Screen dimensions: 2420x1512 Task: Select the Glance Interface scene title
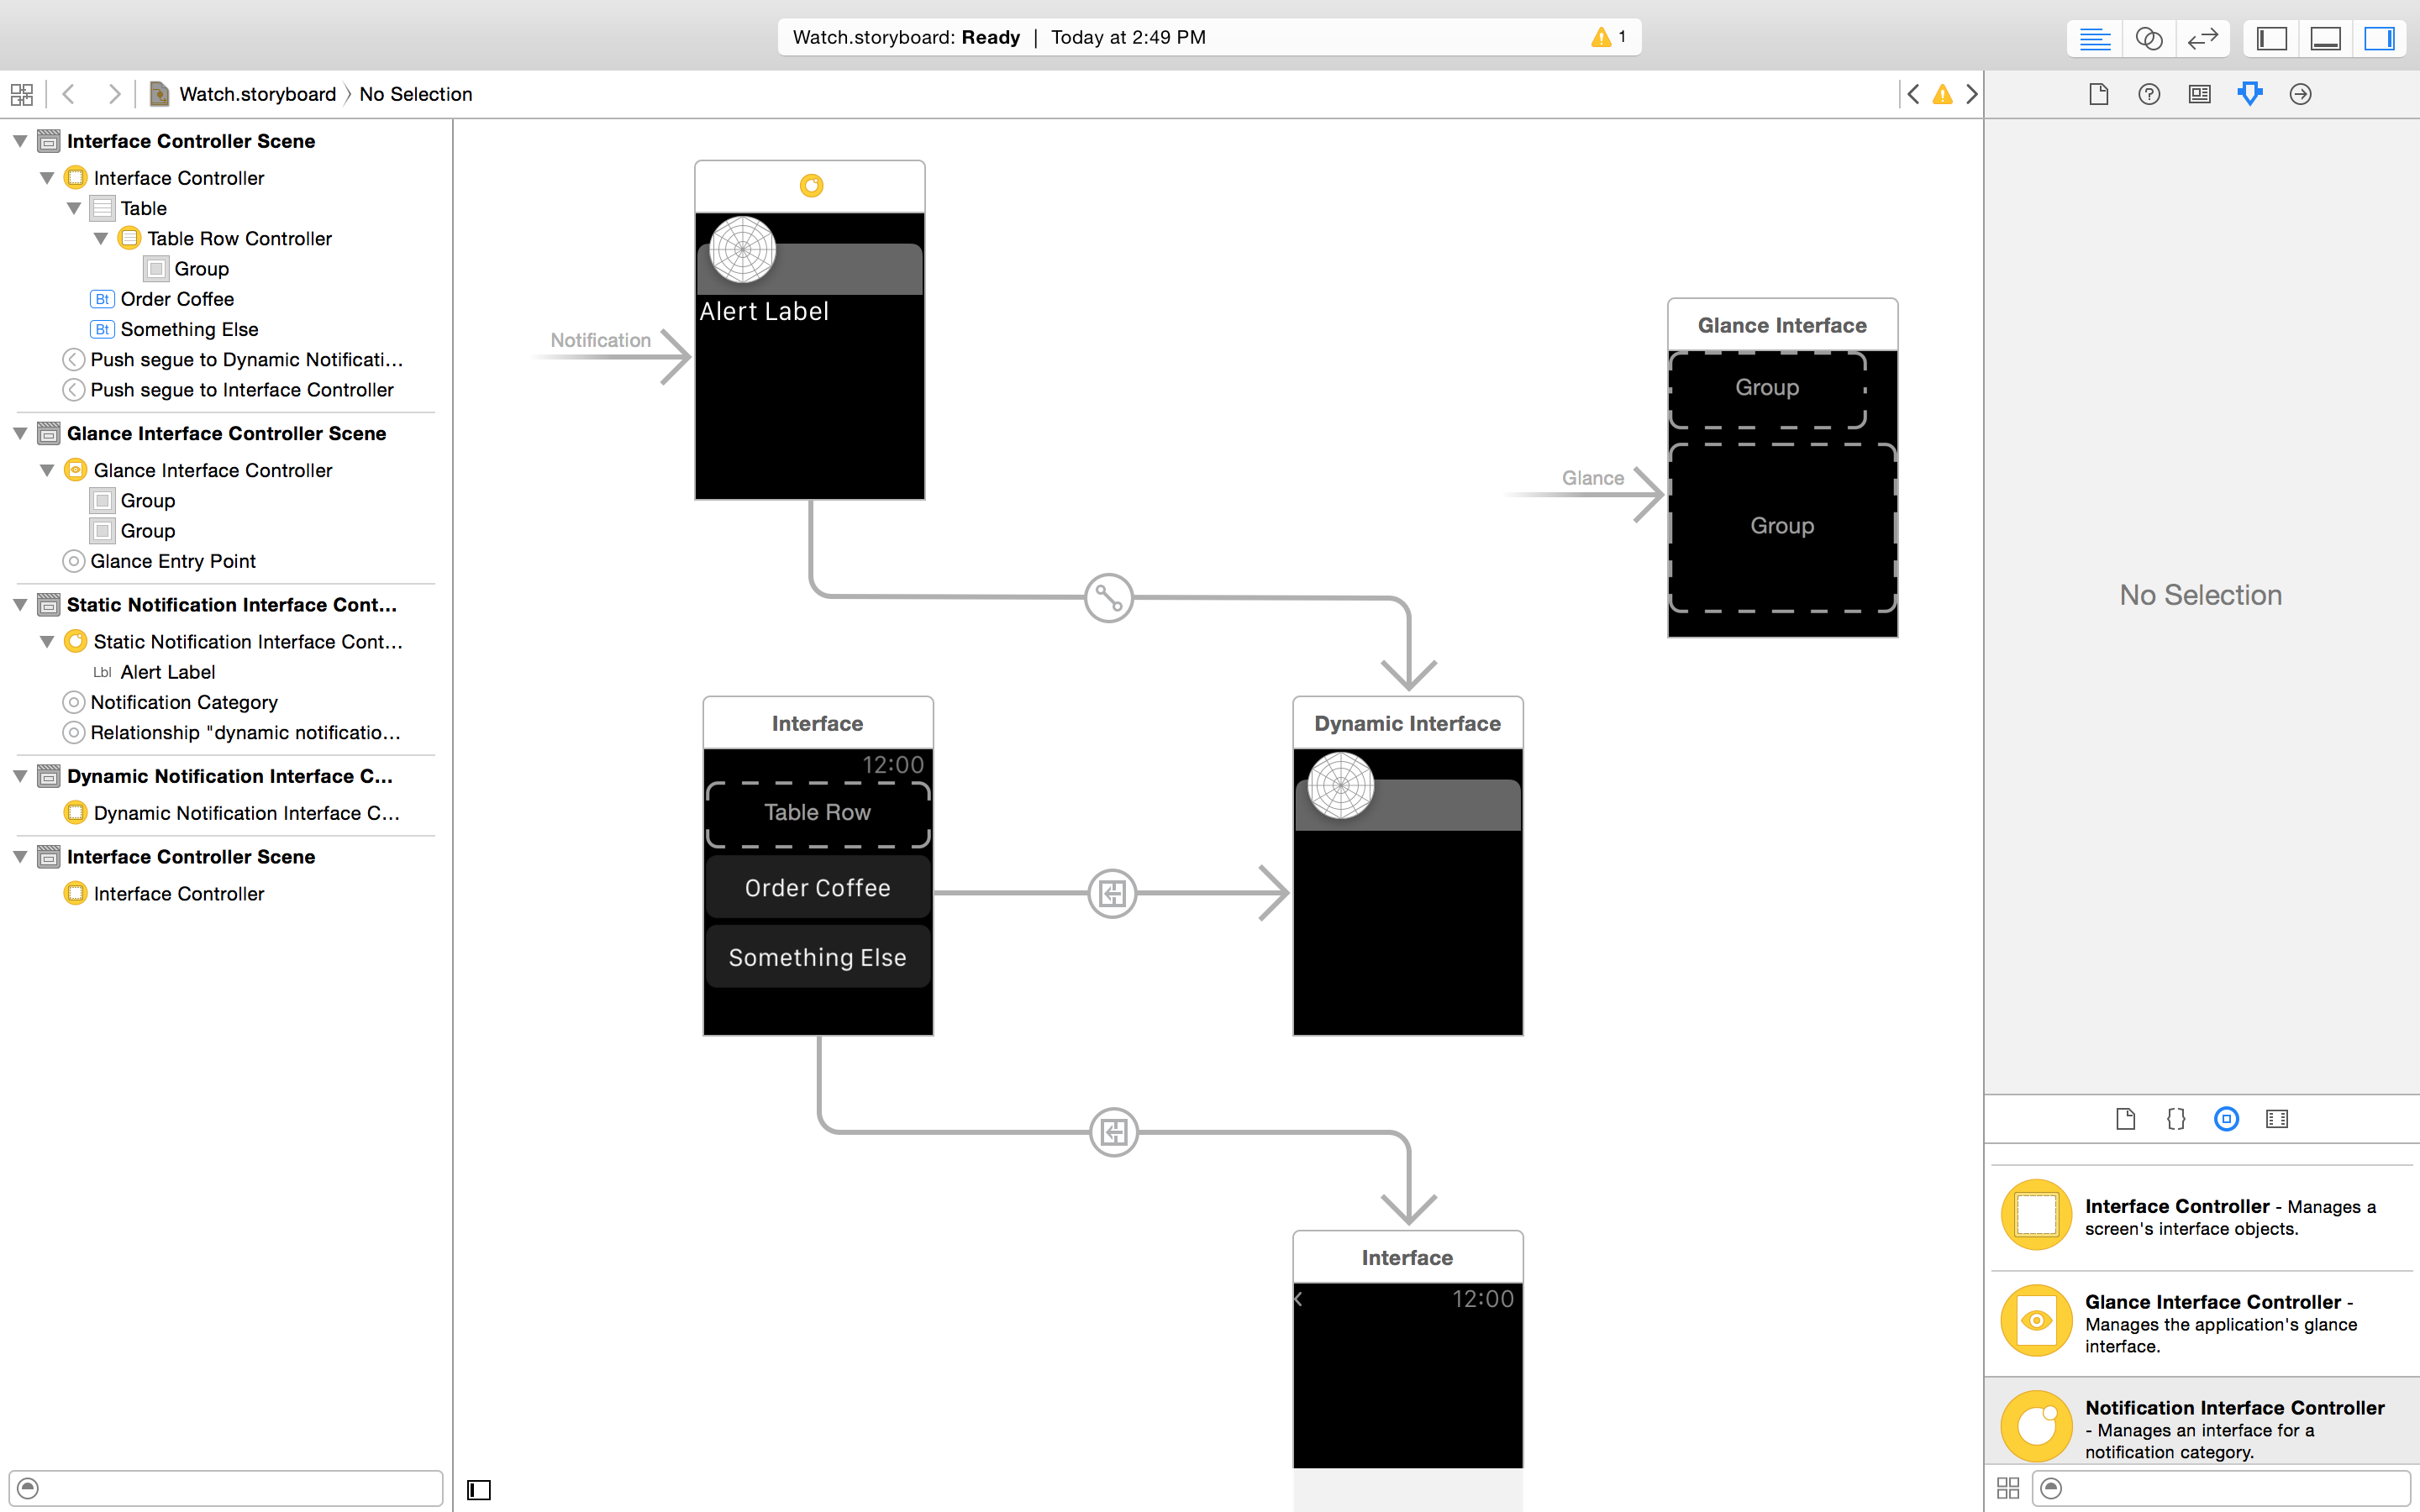(1781, 325)
